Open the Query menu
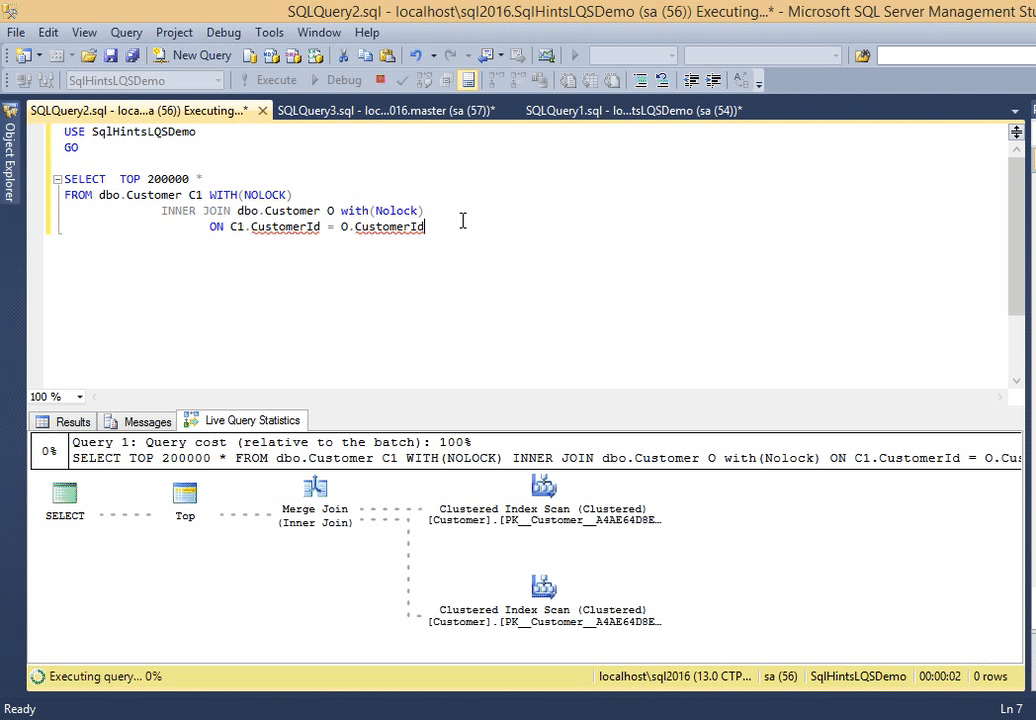This screenshot has width=1036, height=720. pyautogui.click(x=126, y=32)
